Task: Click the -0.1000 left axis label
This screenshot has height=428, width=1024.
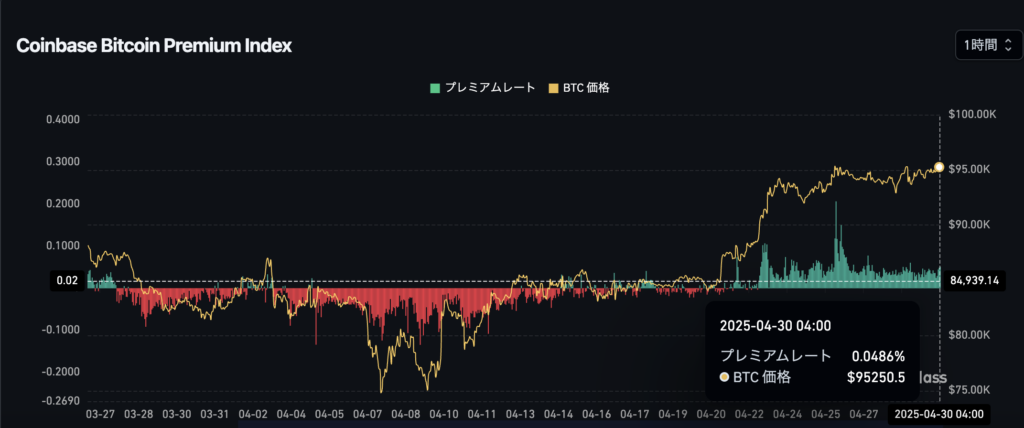Action: pos(61,330)
